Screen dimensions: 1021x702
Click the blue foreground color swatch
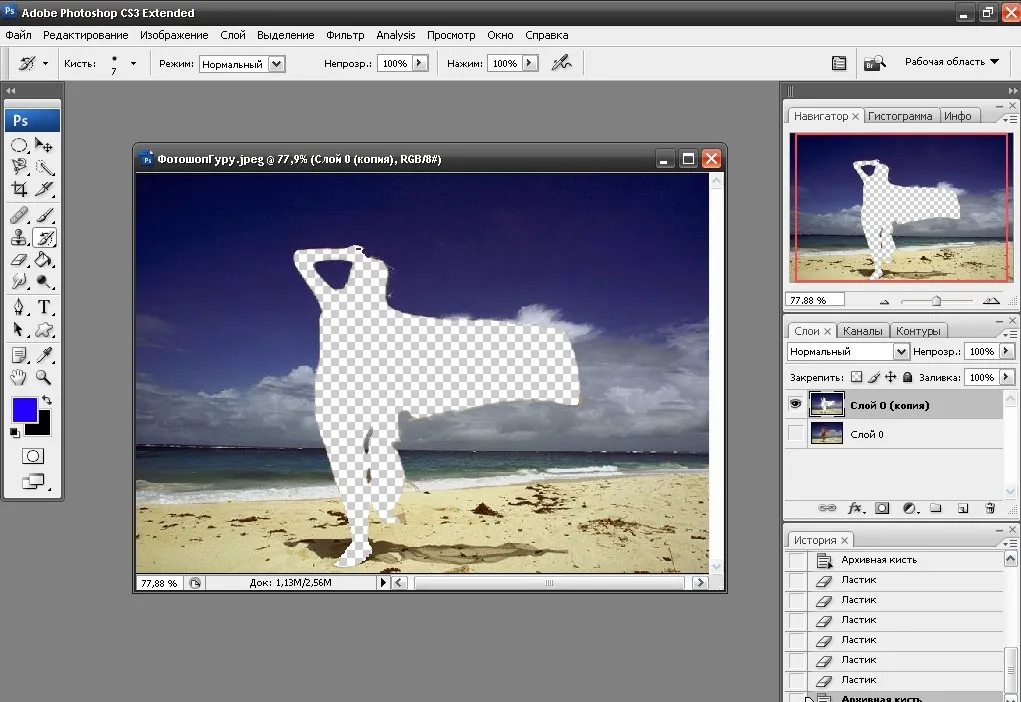pos(25,410)
